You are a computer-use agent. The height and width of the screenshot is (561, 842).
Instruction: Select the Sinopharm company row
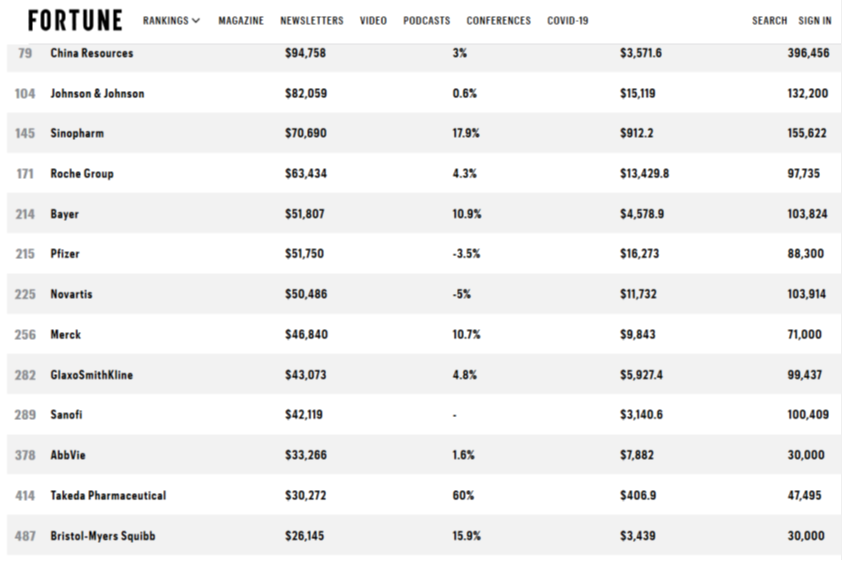pyautogui.click(x=424, y=133)
